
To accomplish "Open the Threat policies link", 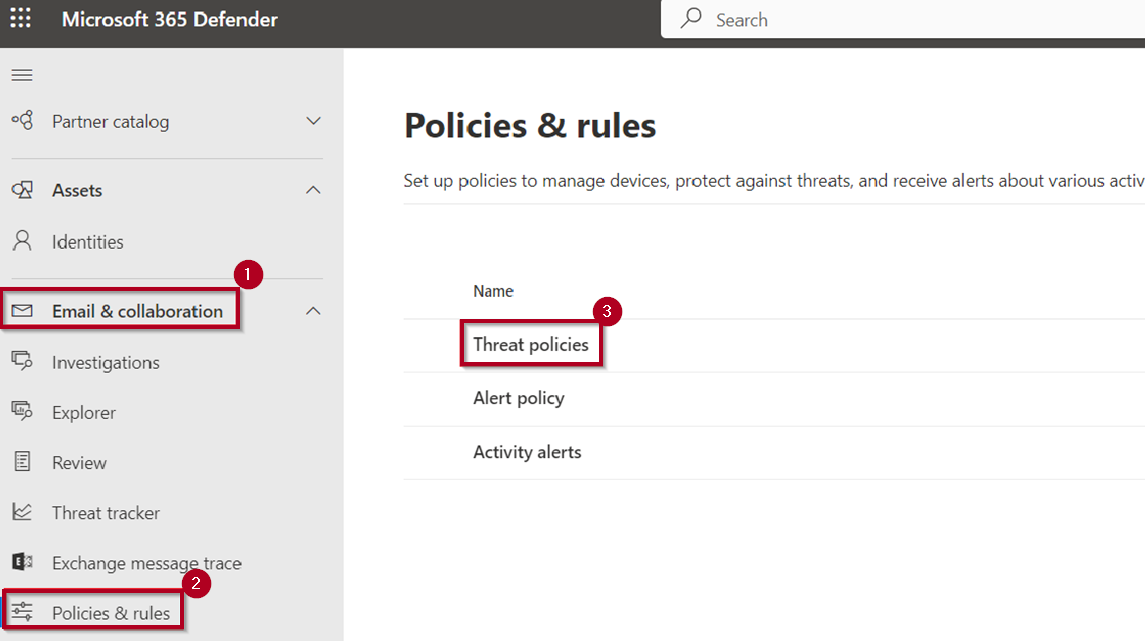I will tap(531, 345).
